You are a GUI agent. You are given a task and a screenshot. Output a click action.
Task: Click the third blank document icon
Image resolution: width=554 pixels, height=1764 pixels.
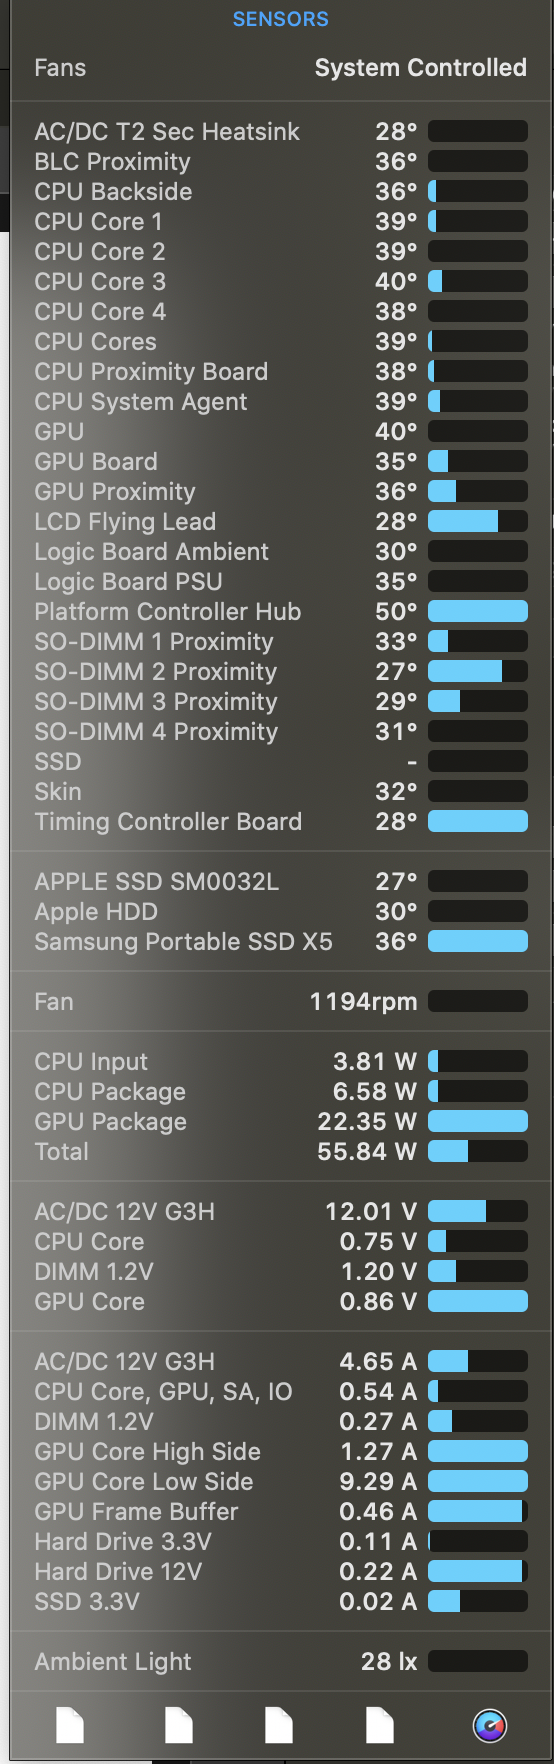279,1725
